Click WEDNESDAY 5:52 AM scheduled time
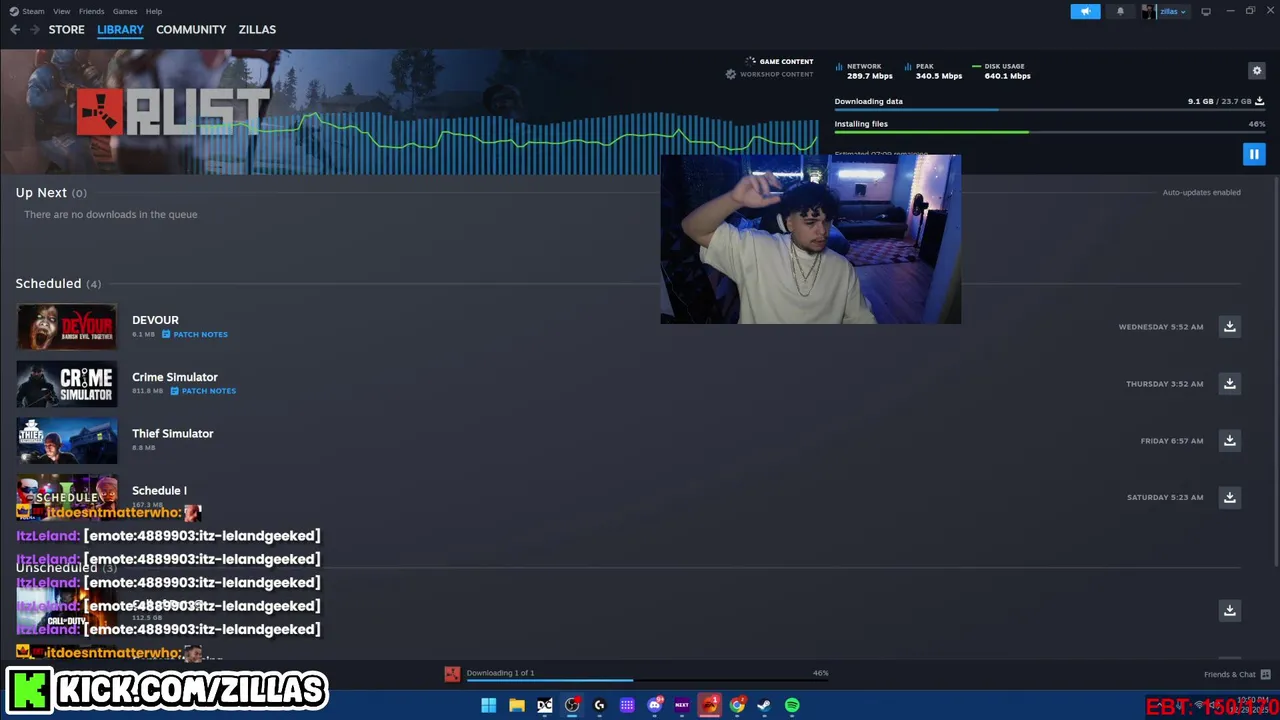Image resolution: width=1280 pixels, height=720 pixels. click(x=1161, y=327)
